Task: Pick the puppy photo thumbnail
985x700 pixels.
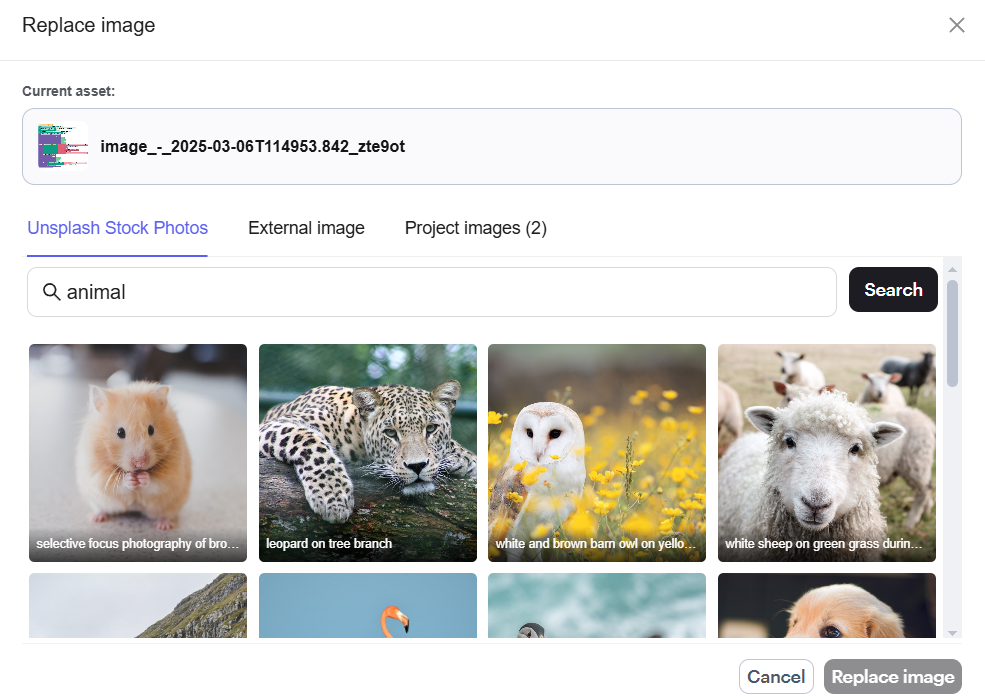Action: coord(827,605)
